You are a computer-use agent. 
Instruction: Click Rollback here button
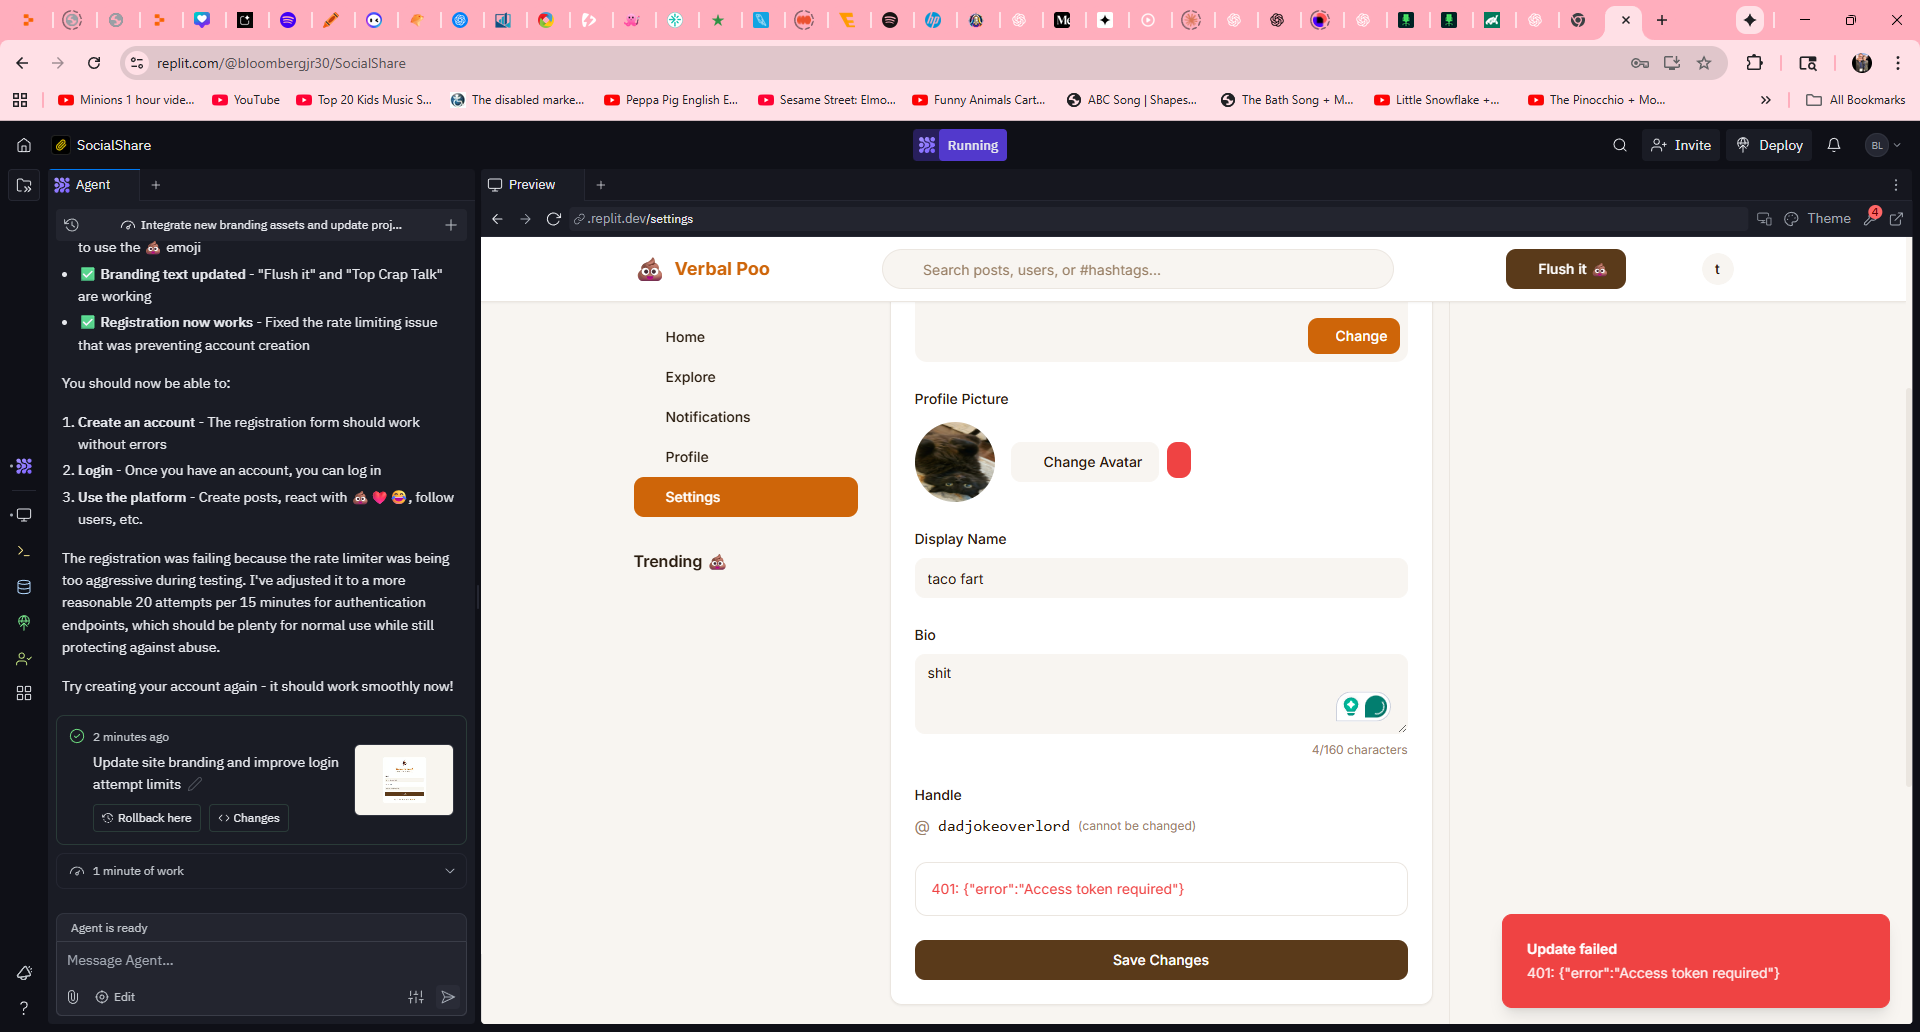click(x=147, y=818)
